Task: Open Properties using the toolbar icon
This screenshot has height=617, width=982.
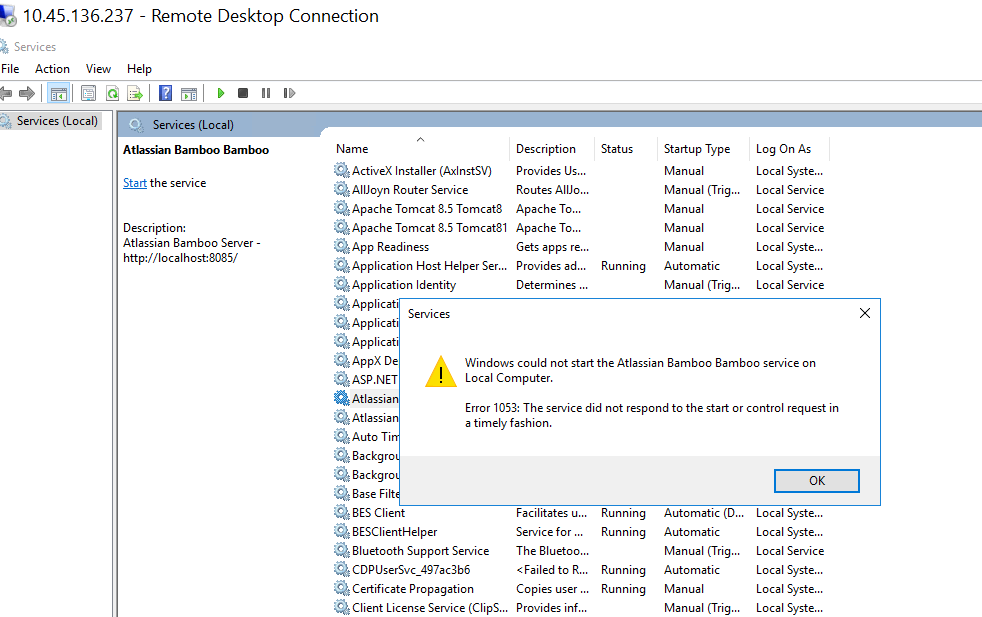Action: pyautogui.click(x=89, y=93)
